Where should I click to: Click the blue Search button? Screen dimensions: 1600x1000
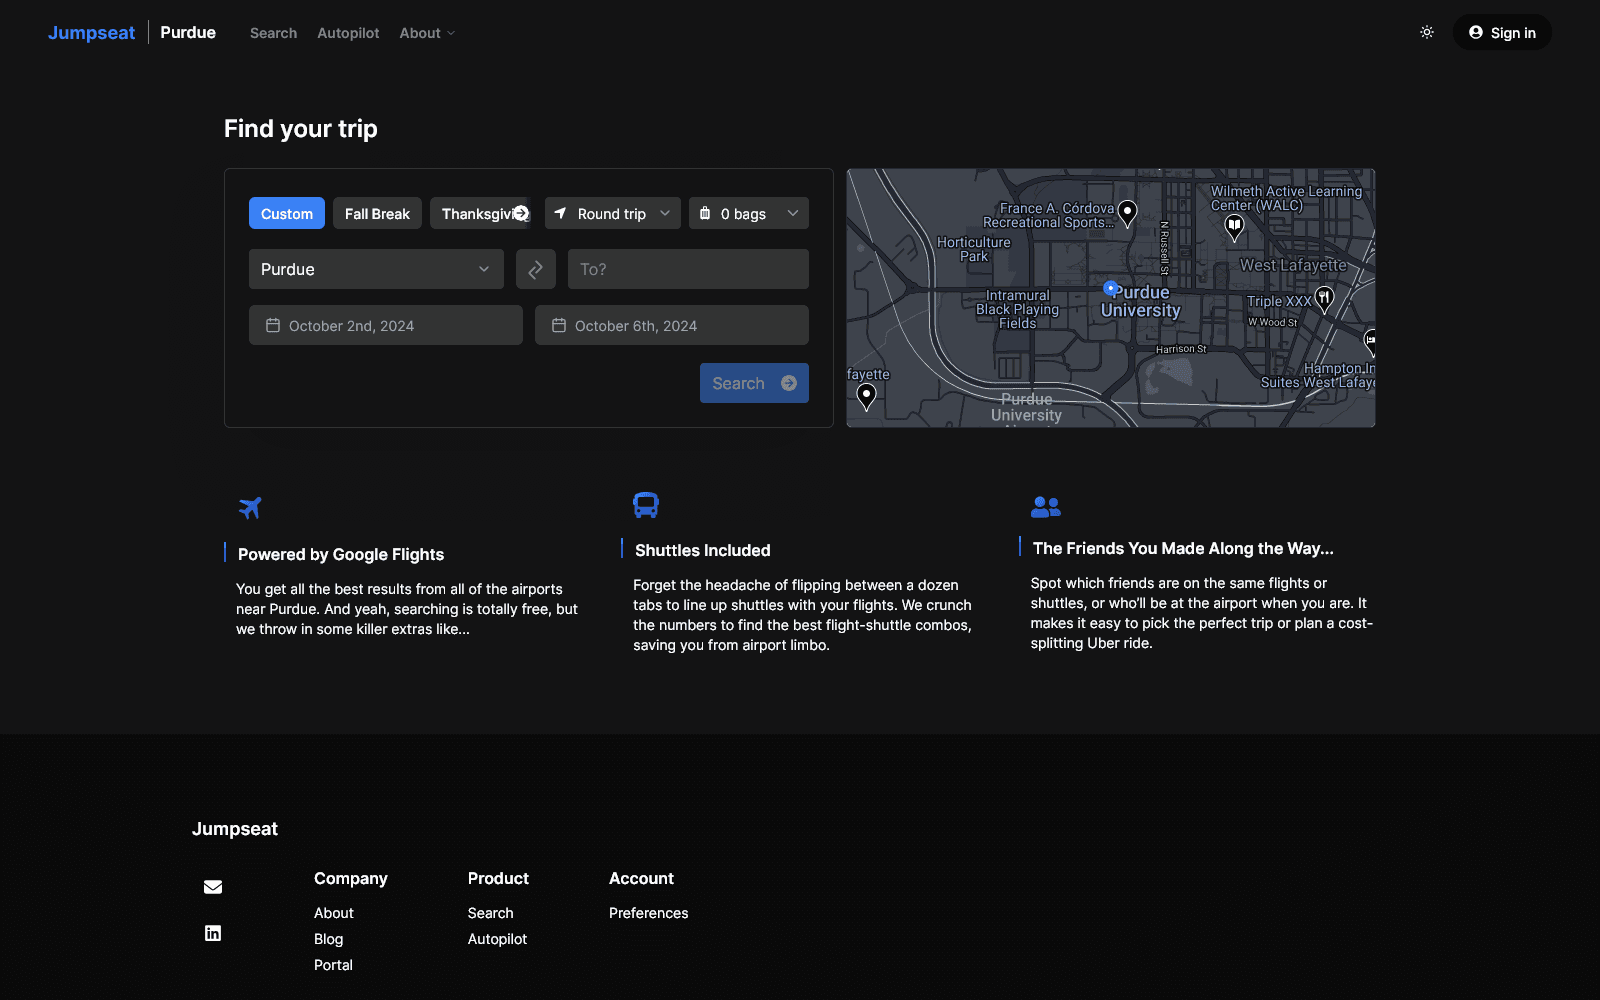coord(754,383)
